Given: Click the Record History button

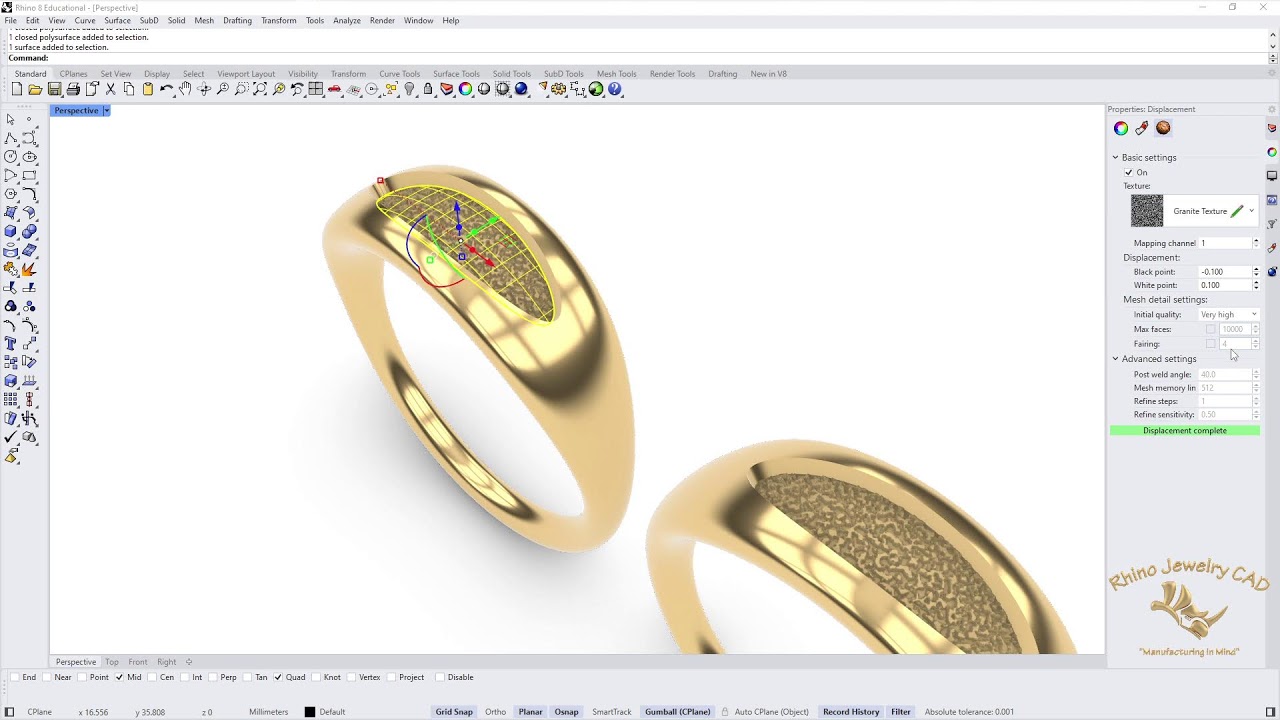Looking at the screenshot, I should click(851, 712).
